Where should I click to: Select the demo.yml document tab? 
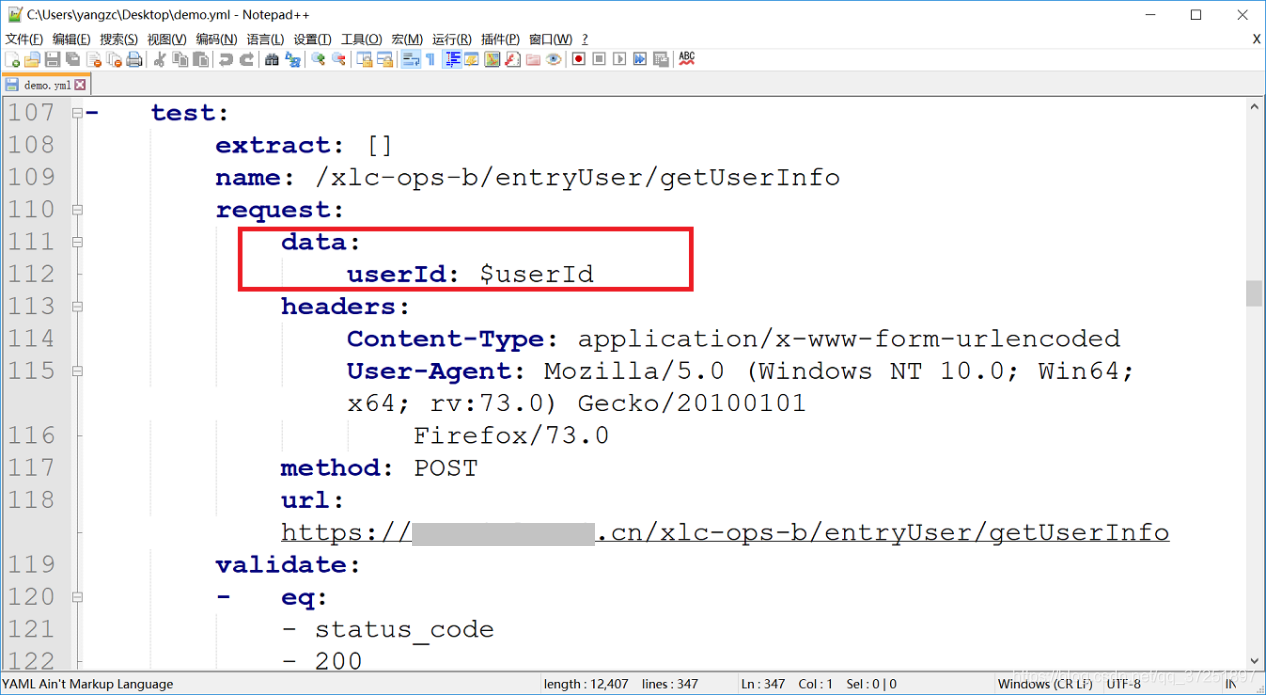pos(45,85)
